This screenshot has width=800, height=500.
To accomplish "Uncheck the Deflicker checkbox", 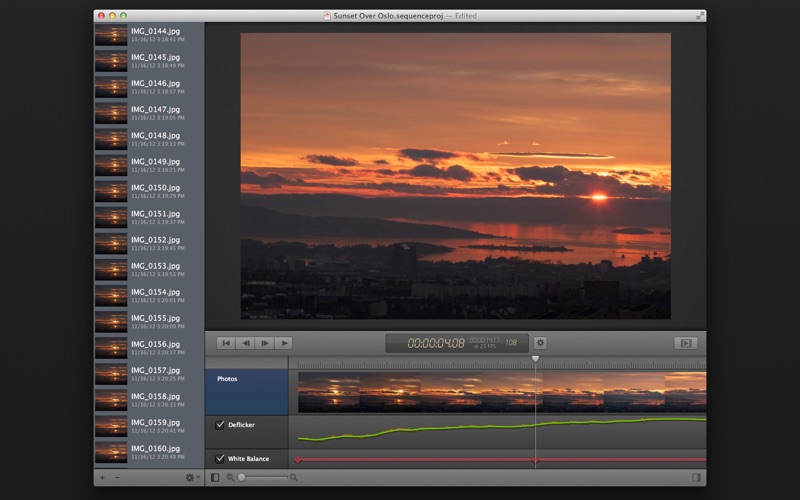I will pos(220,424).
